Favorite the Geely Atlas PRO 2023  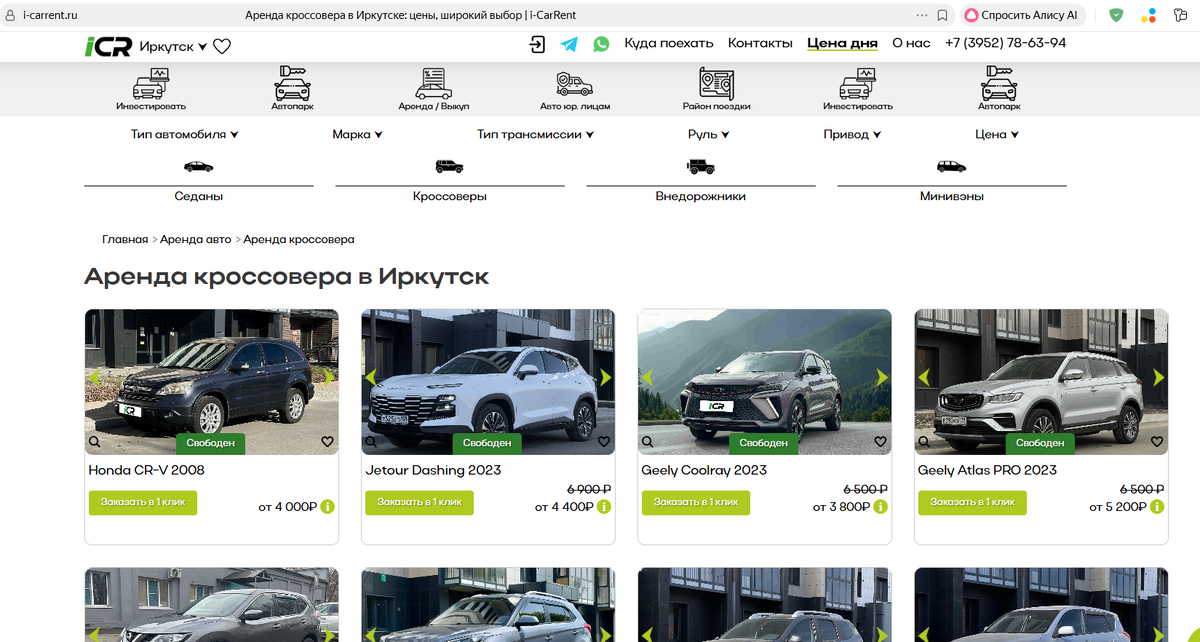(1157, 440)
